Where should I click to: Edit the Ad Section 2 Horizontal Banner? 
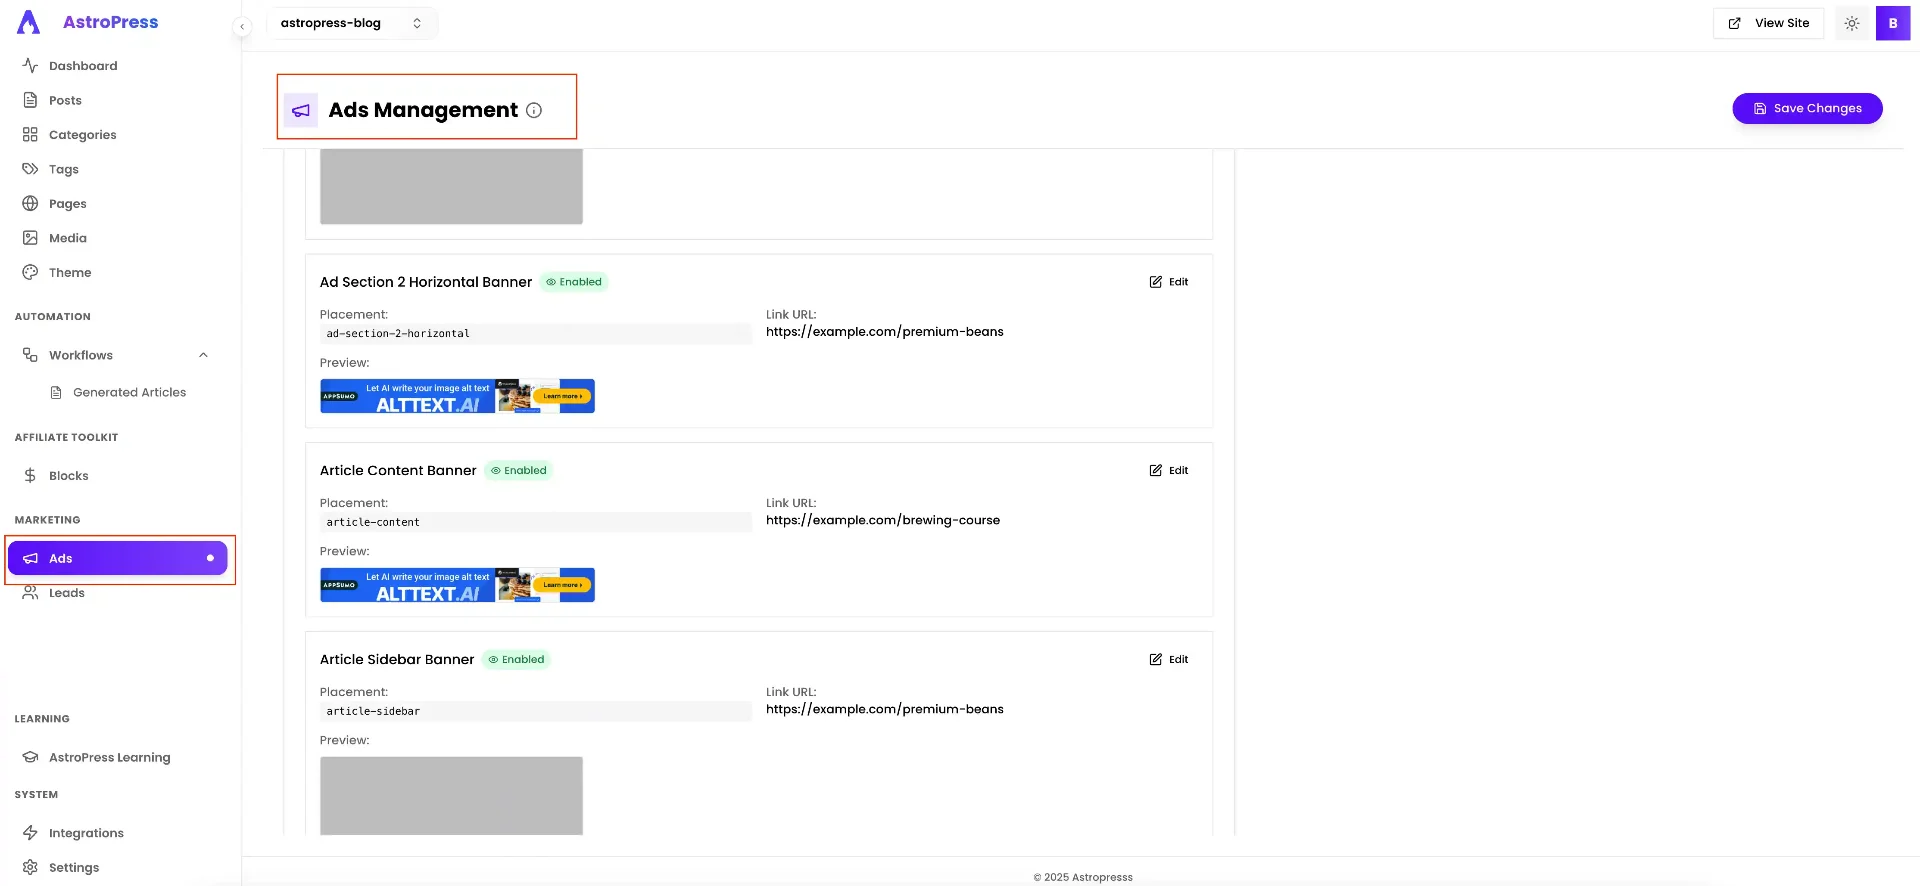pyautogui.click(x=1168, y=282)
